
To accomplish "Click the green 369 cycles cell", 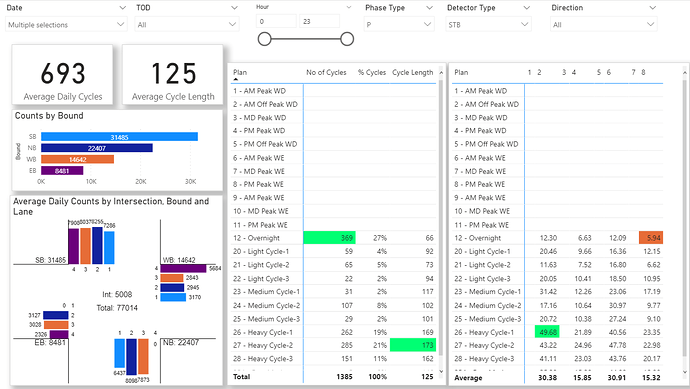I will pos(329,238).
